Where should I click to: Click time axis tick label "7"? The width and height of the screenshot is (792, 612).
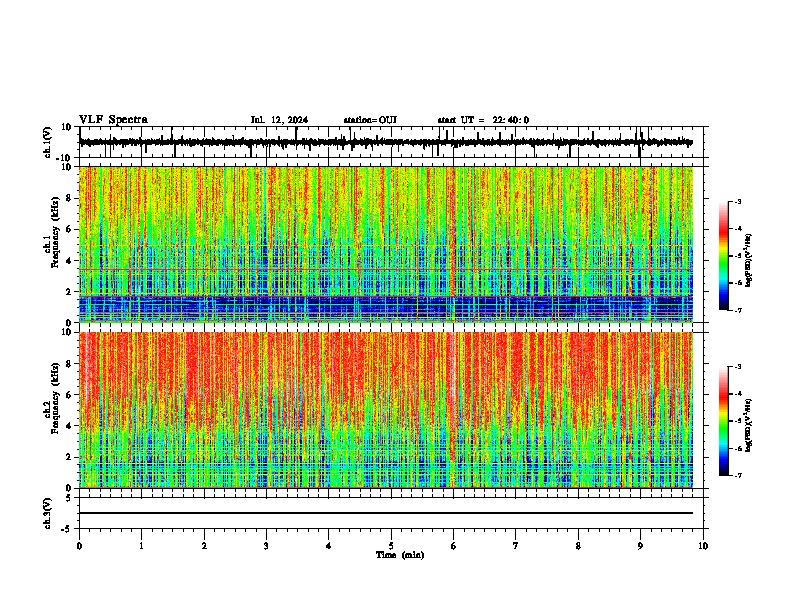click(x=516, y=546)
